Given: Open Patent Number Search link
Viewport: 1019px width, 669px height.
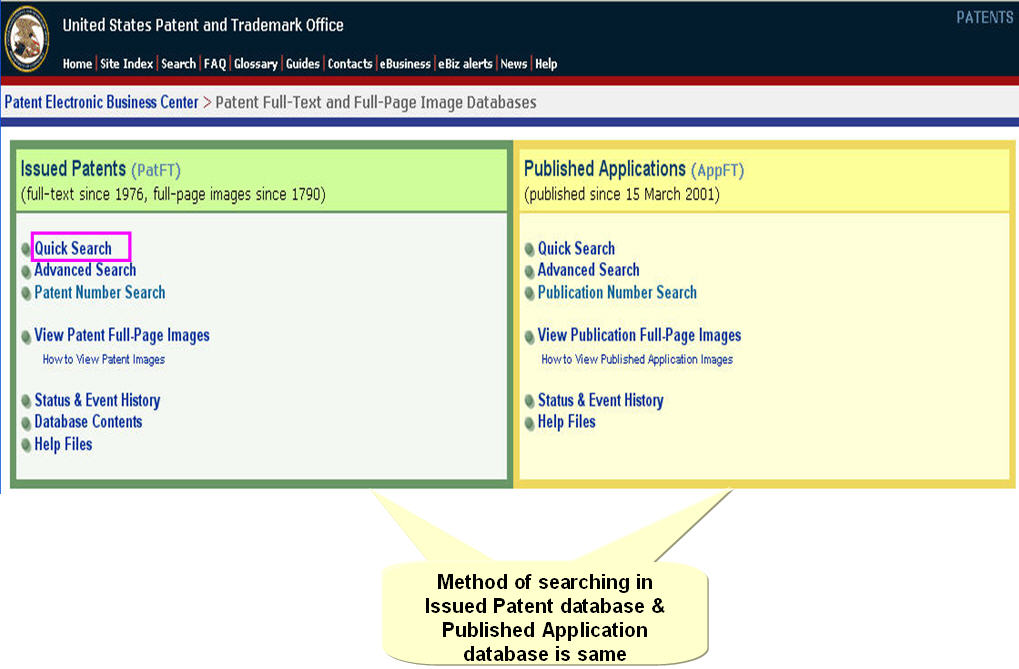Looking at the screenshot, I should point(100,293).
